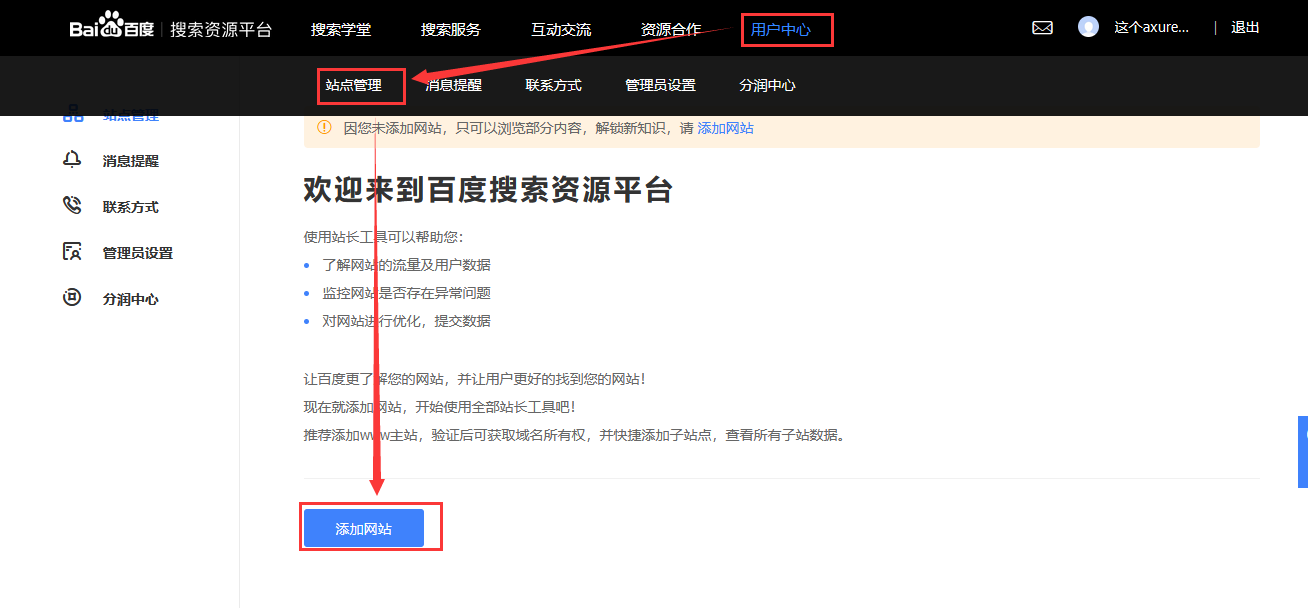Open the mail envelope icon in the header
The height and width of the screenshot is (608, 1308).
(x=1042, y=28)
